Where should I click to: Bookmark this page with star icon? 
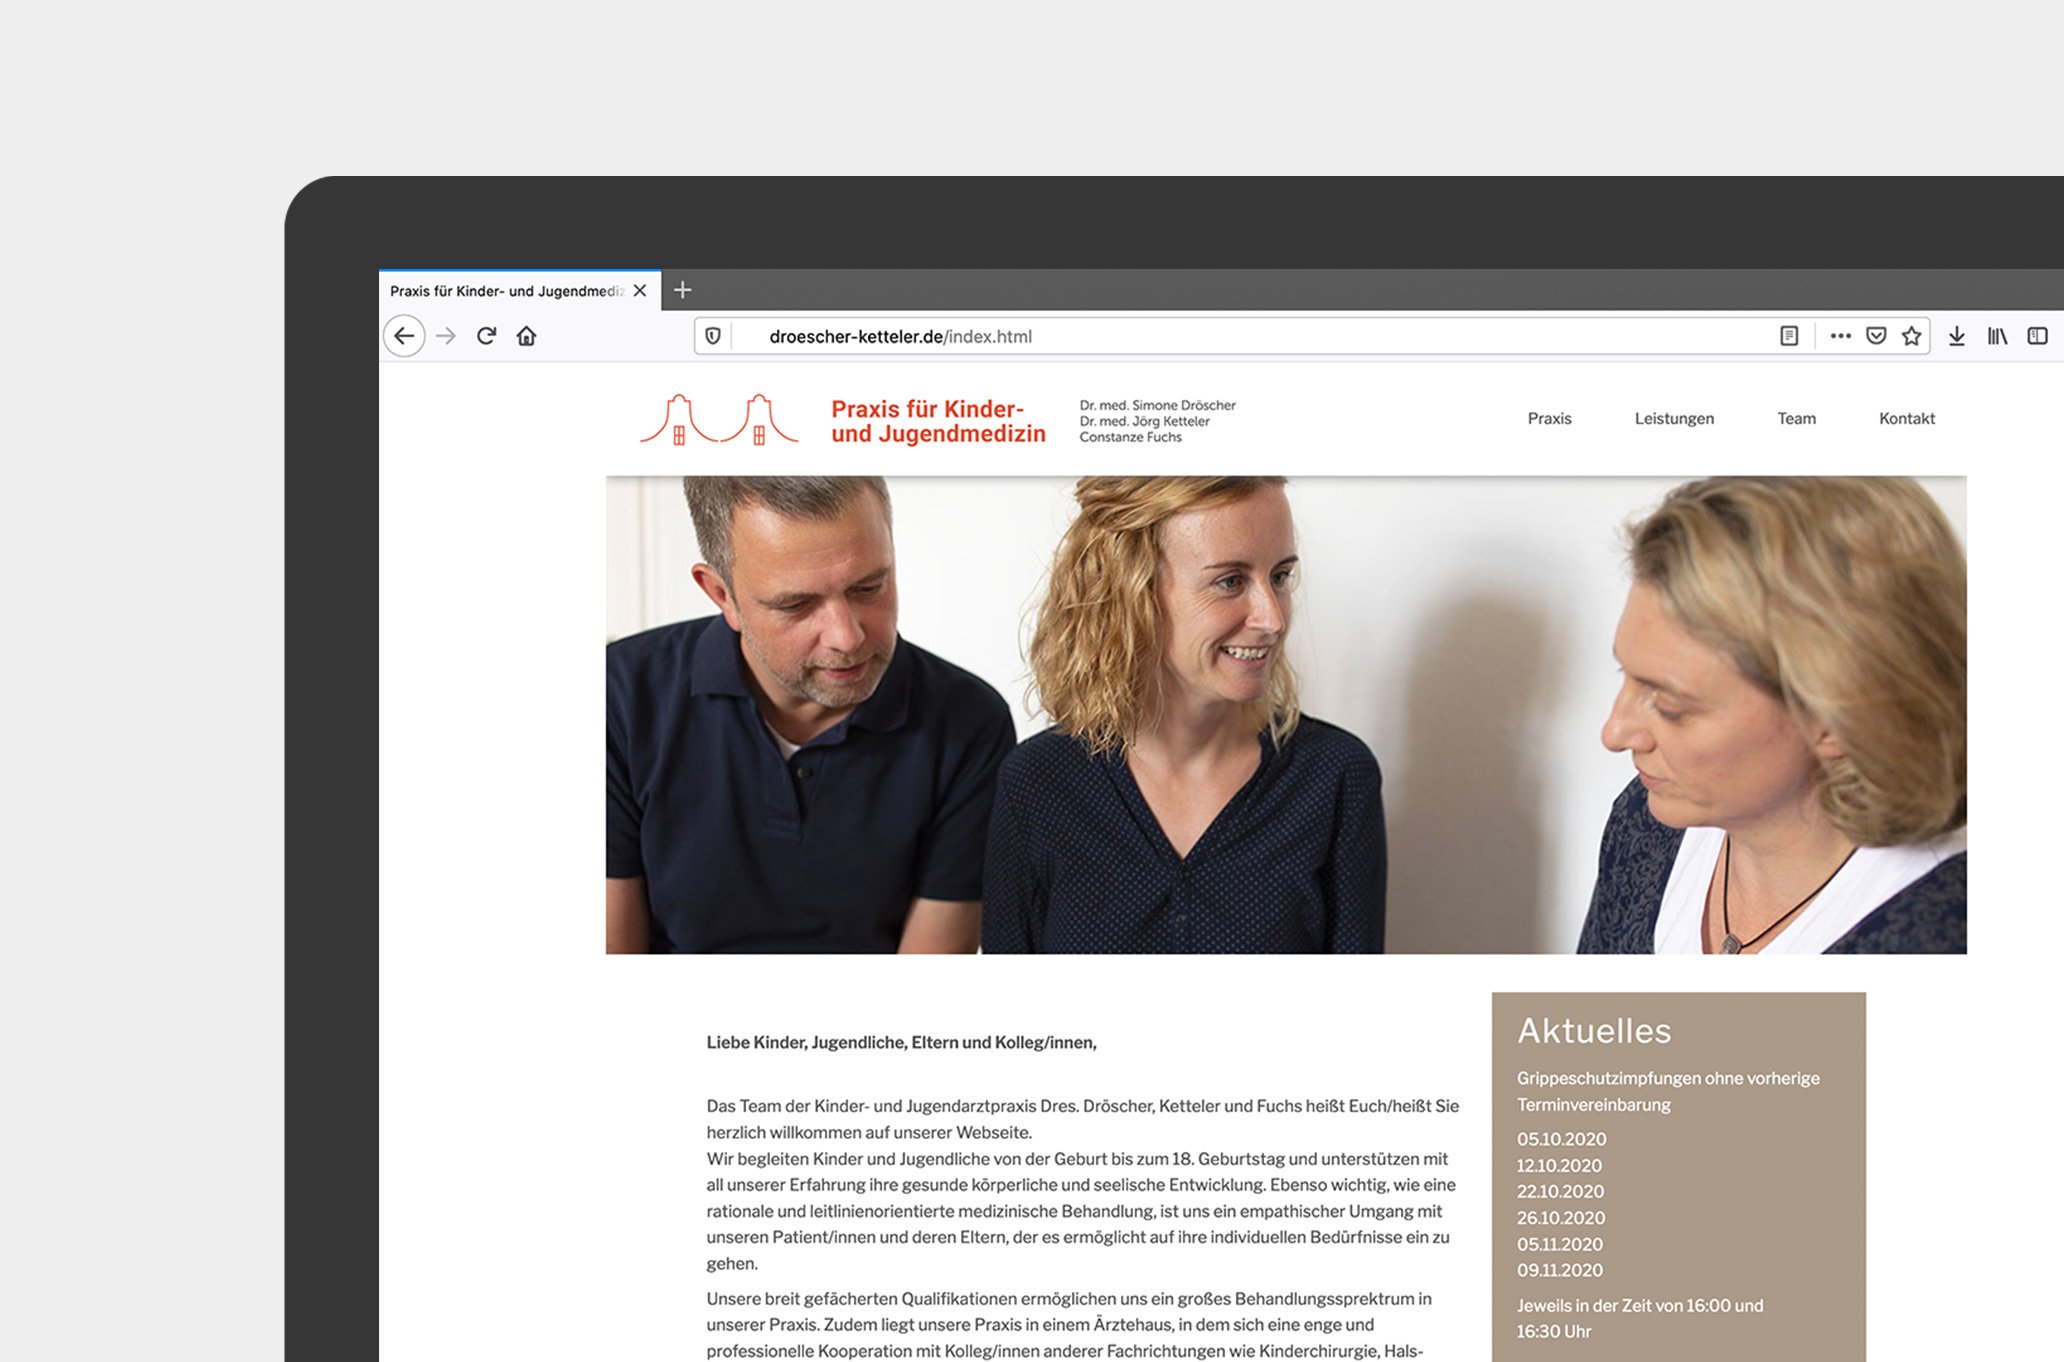(1911, 336)
